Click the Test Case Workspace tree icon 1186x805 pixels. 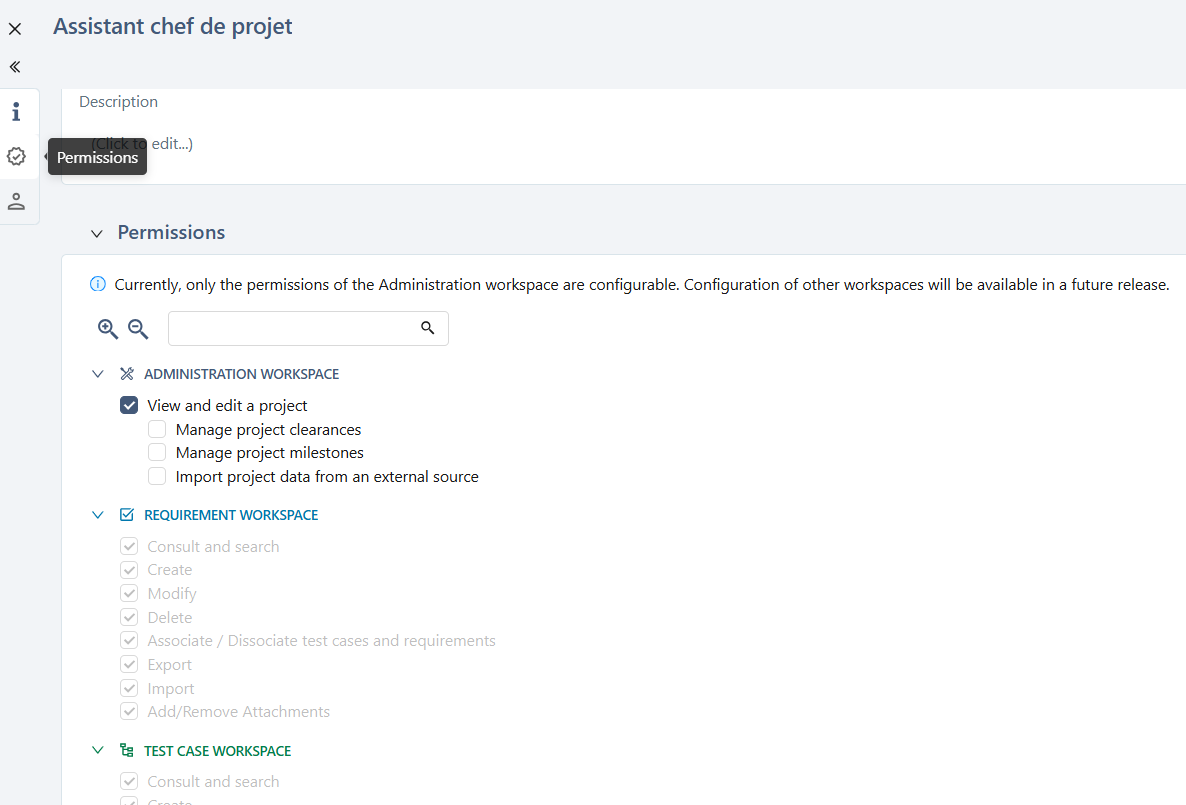coord(127,749)
